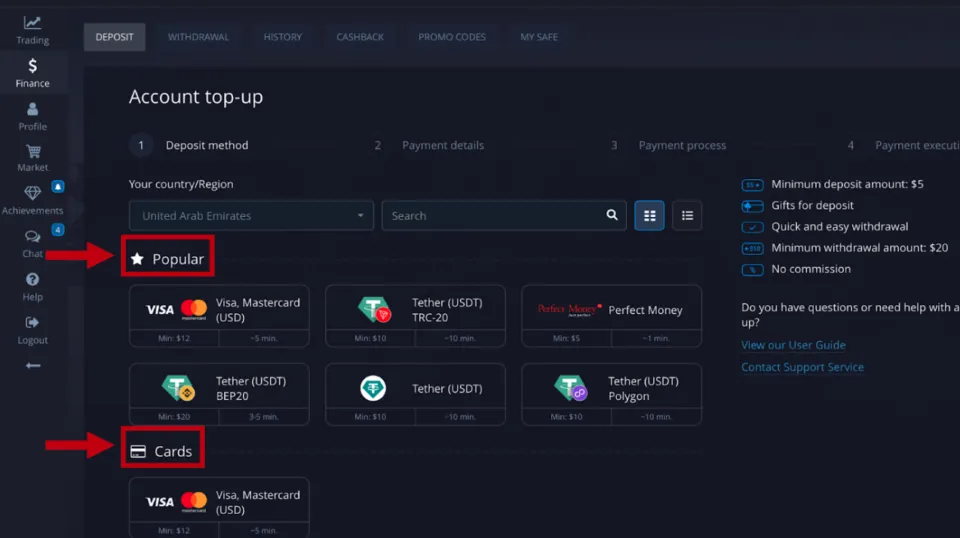Open the Market cart icon

(x=32, y=152)
